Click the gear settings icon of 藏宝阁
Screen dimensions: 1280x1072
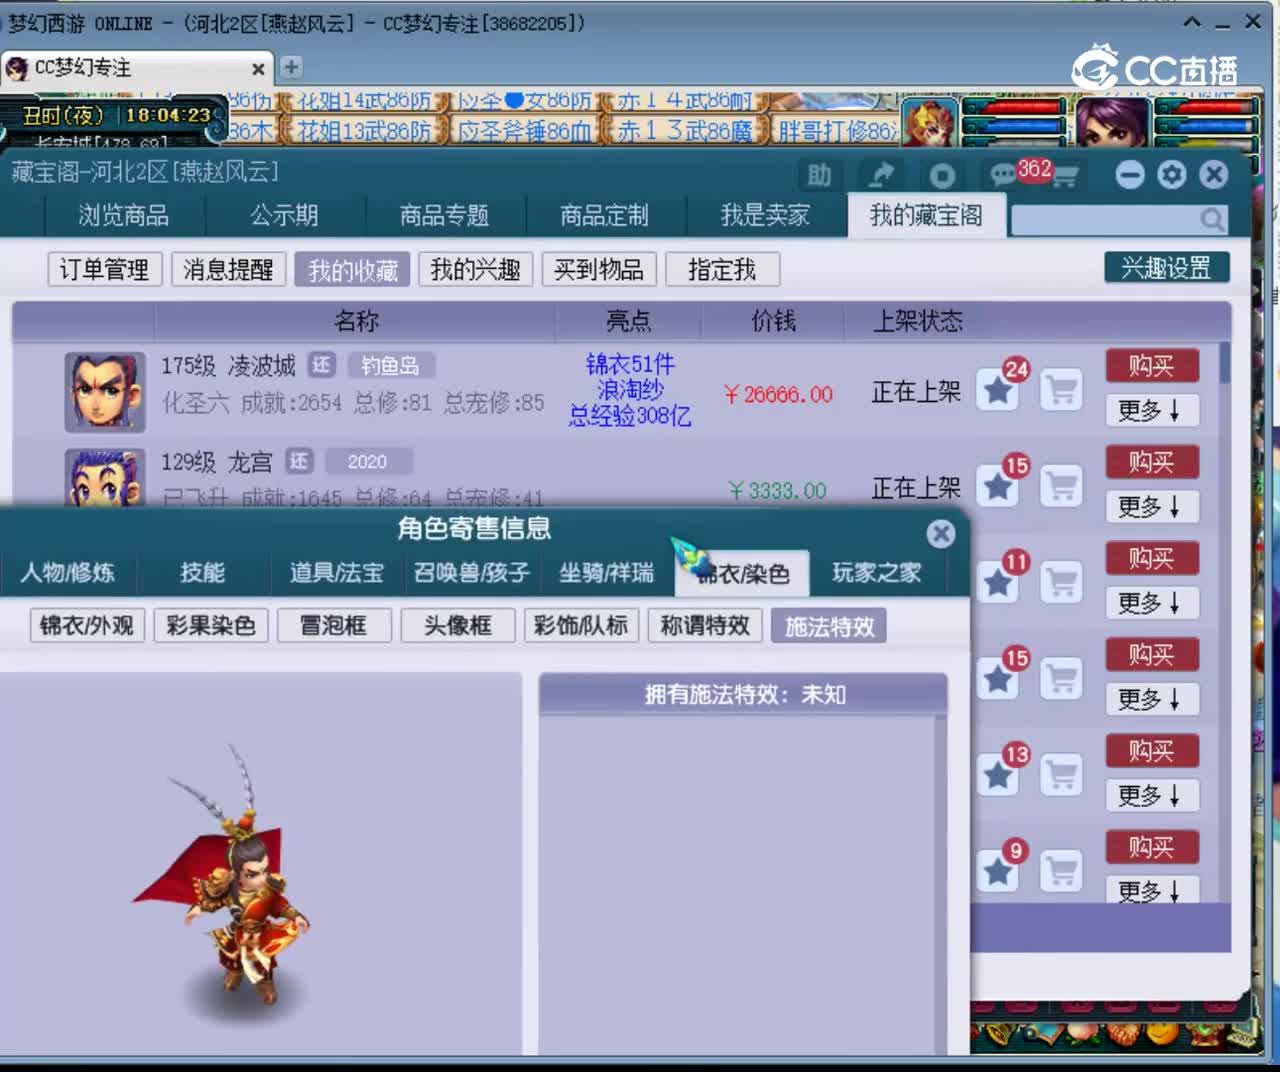(1171, 175)
